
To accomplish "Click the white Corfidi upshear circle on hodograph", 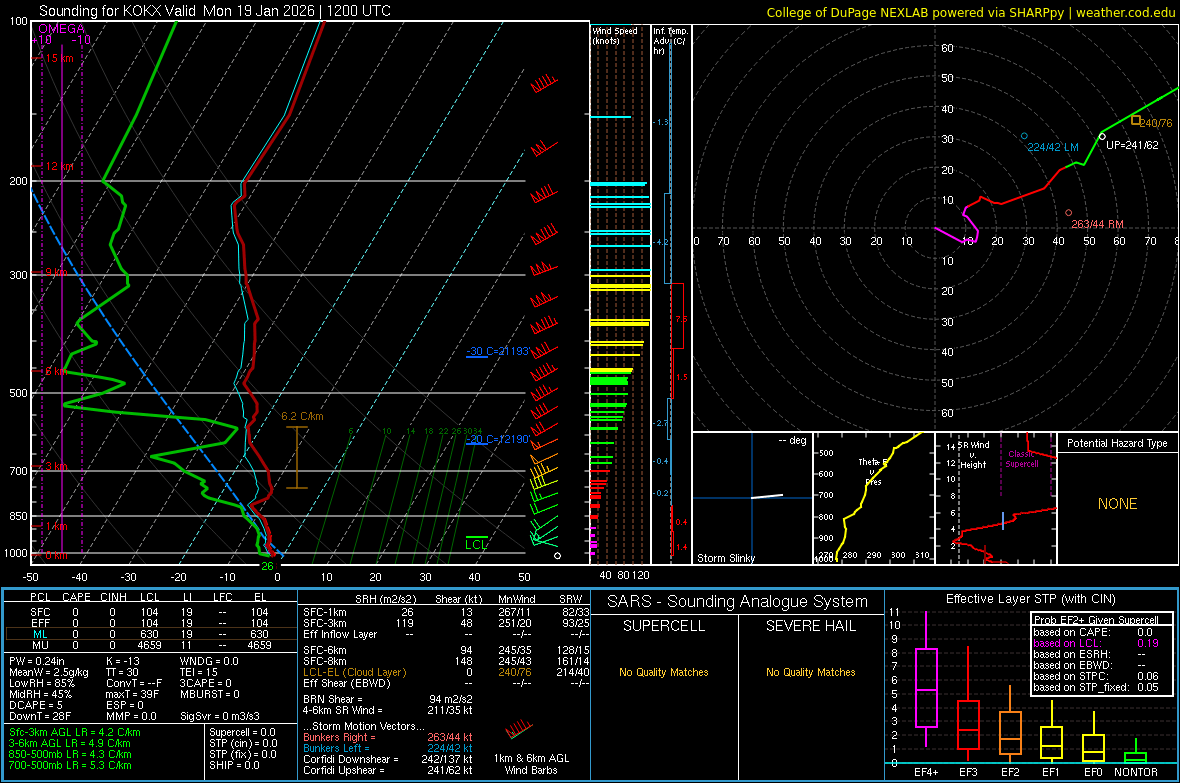I will (1102, 136).
